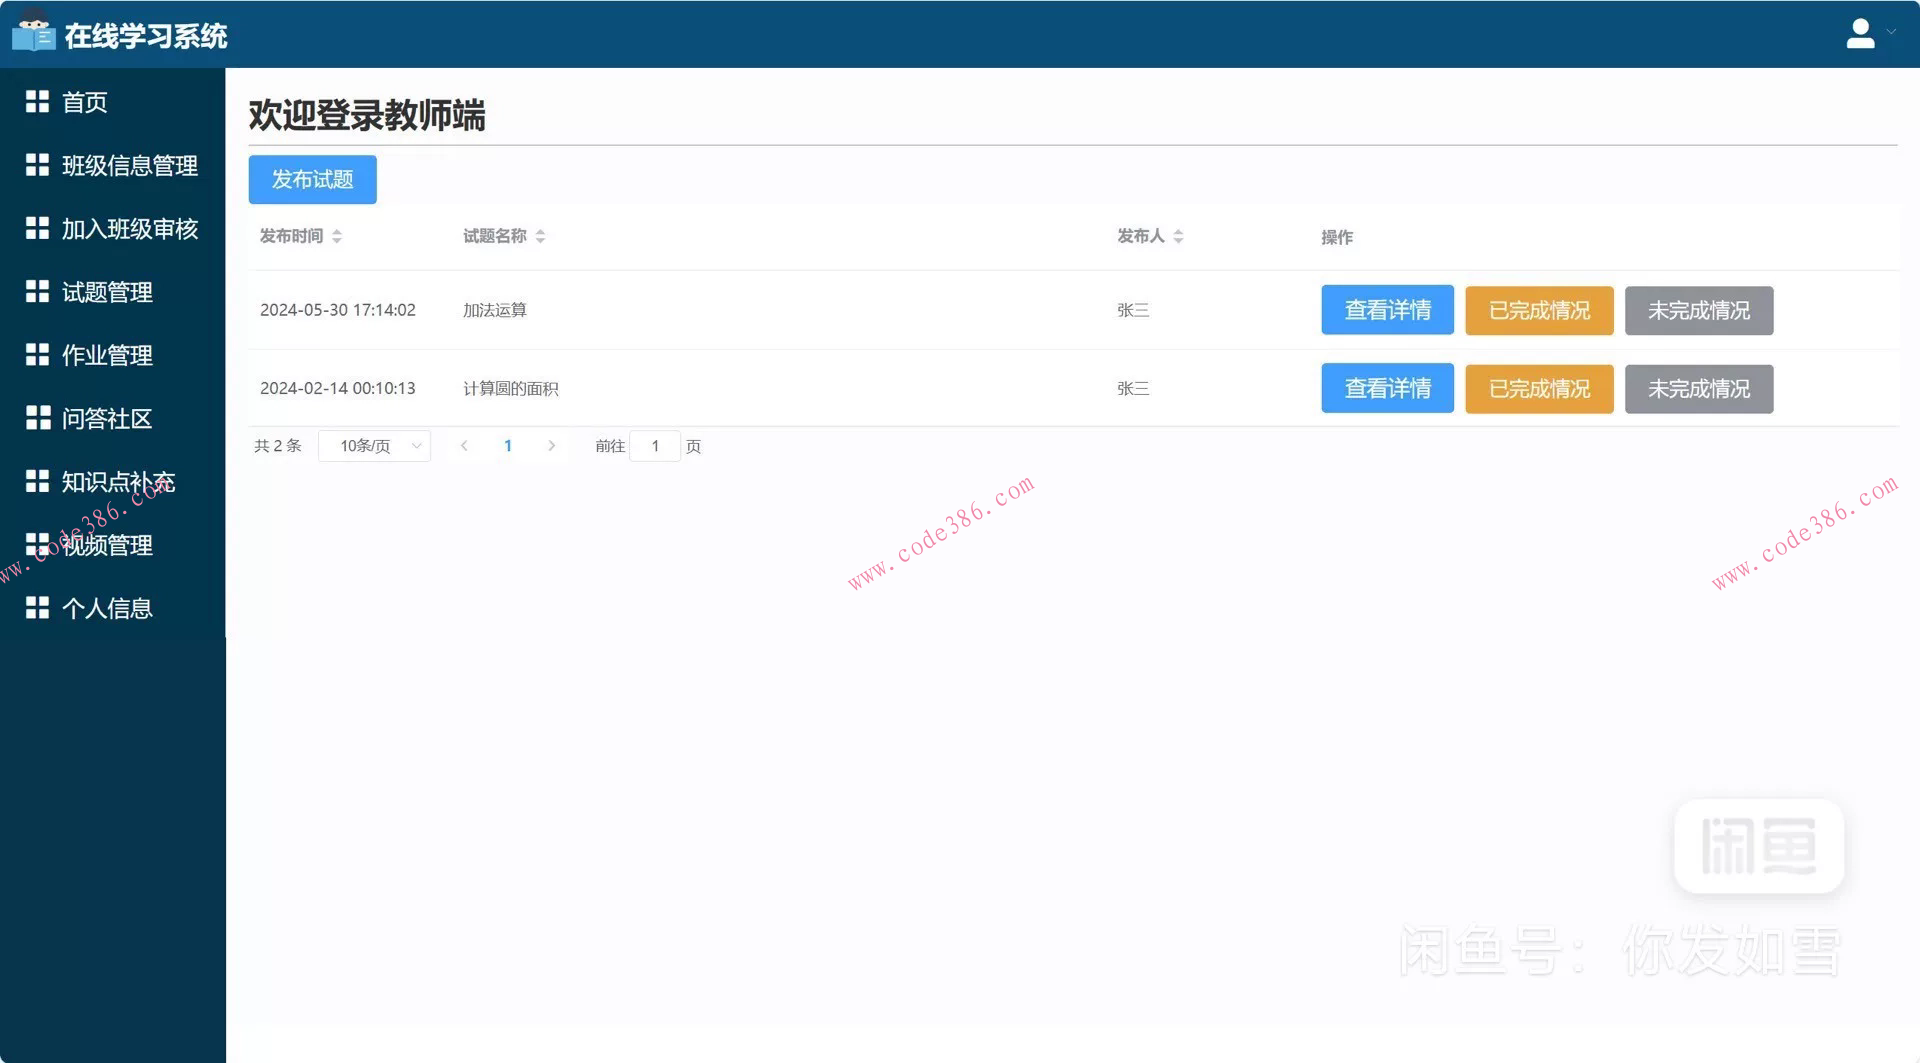1920x1063 pixels.
Task: Click the next page arrow
Action: click(x=552, y=446)
